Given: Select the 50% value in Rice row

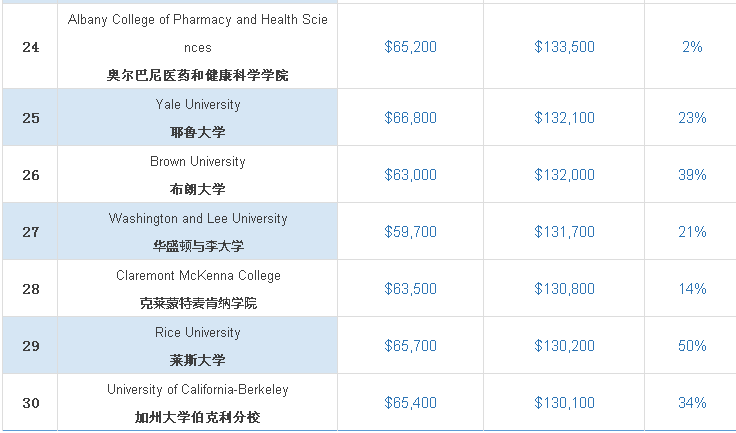Looking at the screenshot, I should [x=692, y=346].
